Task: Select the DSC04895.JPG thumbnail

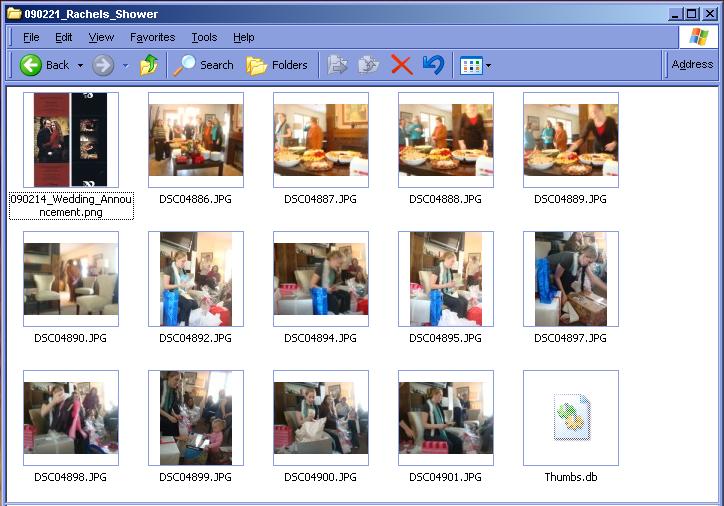Action: 446,279
